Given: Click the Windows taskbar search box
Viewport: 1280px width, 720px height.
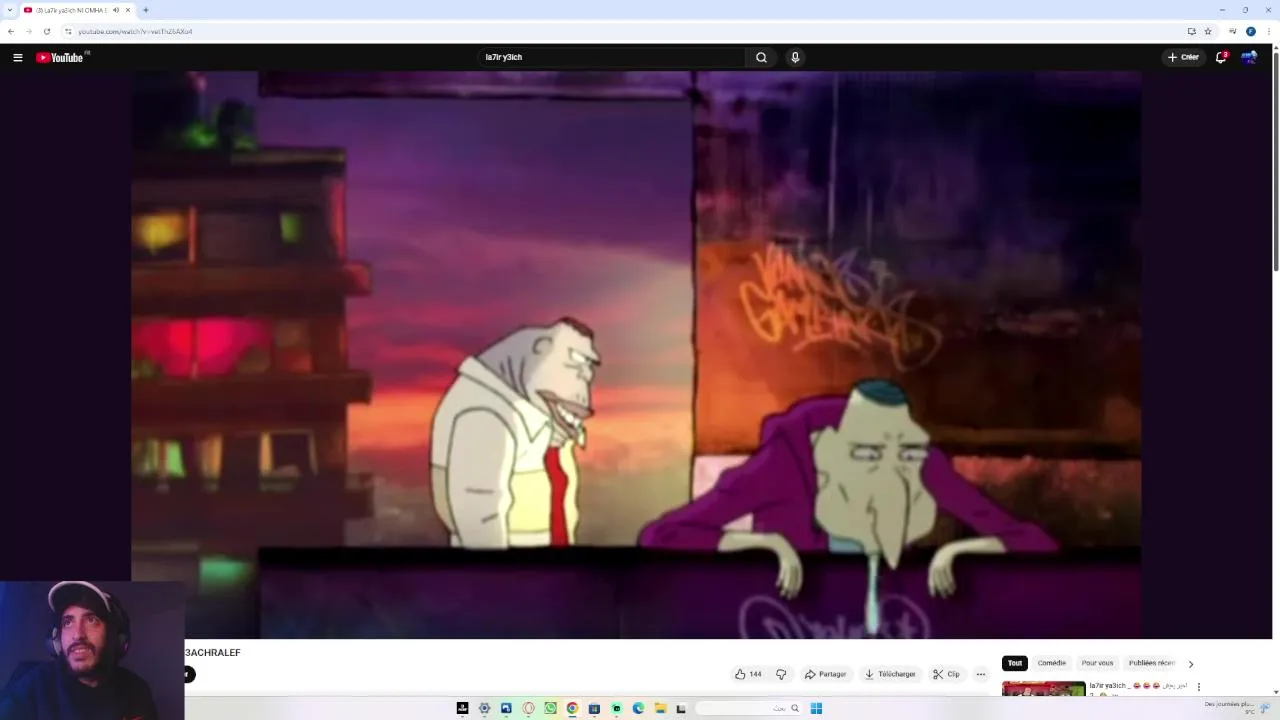Looking at the screenshot, I should [x=749, y=708].
